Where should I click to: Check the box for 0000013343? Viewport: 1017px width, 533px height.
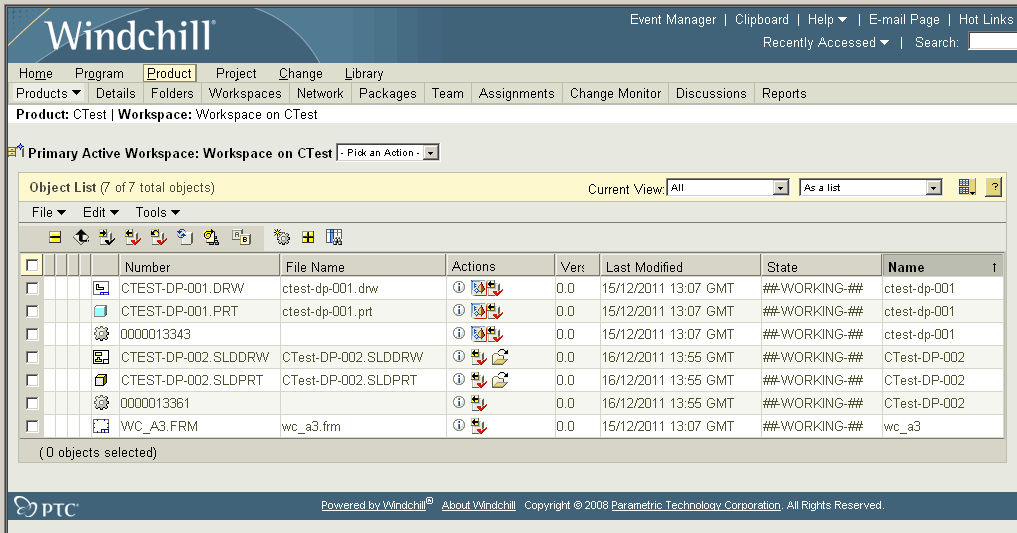pyautogui.click(x=32, y=334)
